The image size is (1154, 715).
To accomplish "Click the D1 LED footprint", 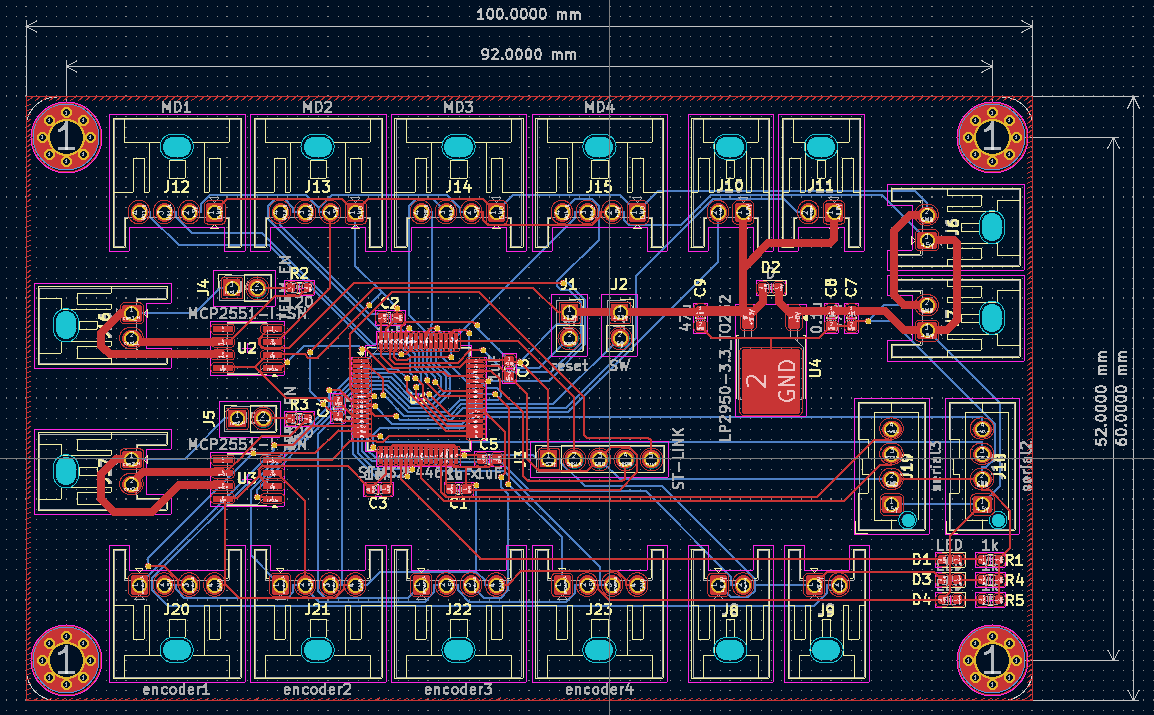I will pyautogui.click(x=951, y=560).
